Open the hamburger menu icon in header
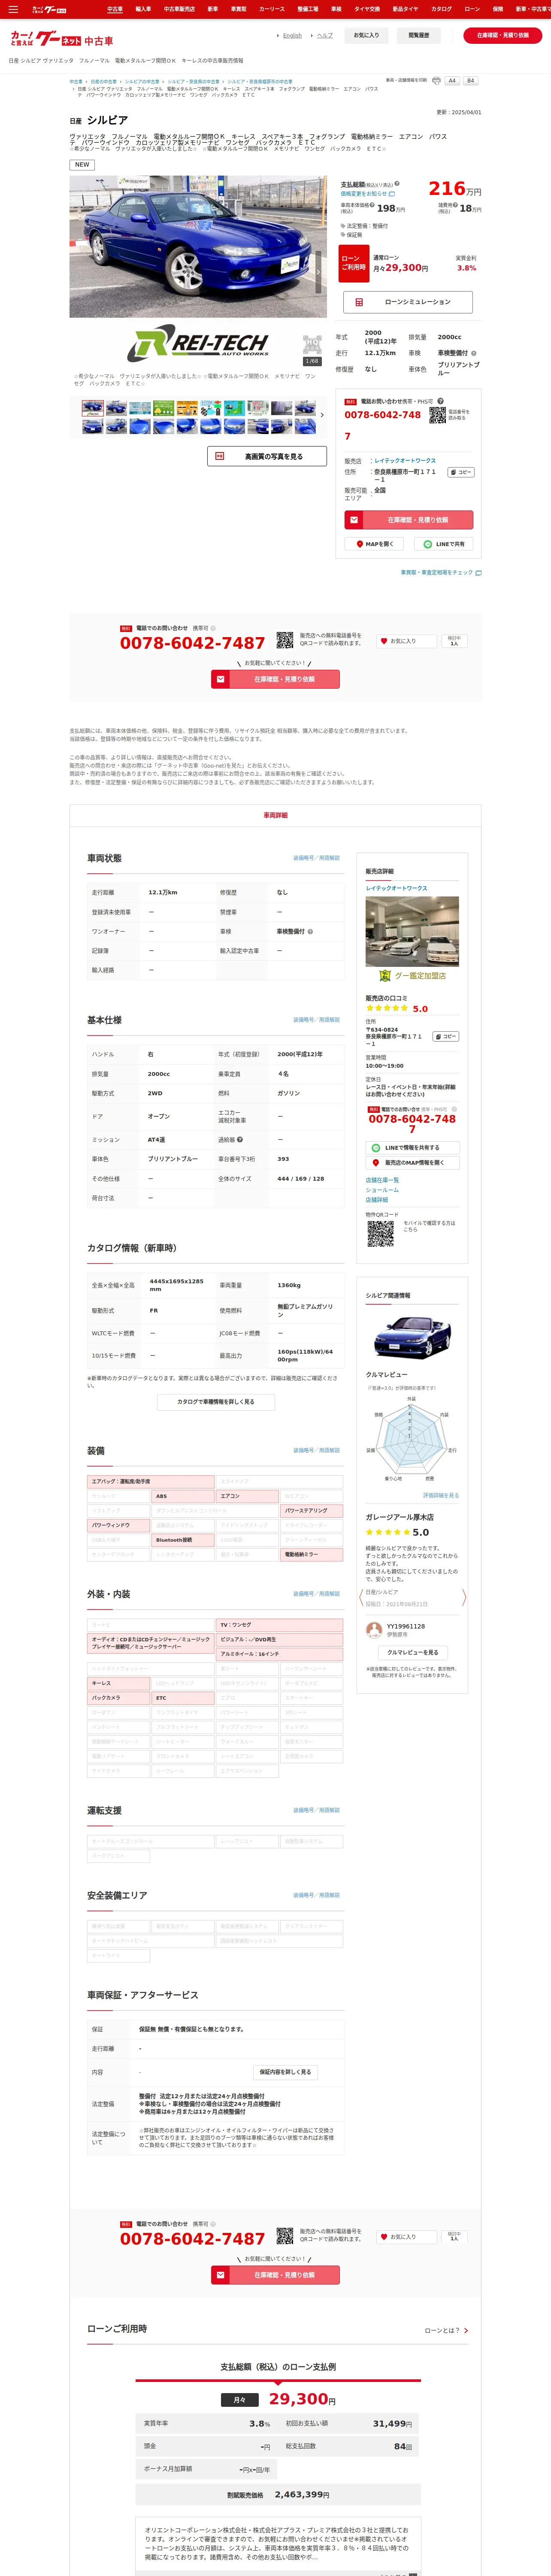 (13, 9)
